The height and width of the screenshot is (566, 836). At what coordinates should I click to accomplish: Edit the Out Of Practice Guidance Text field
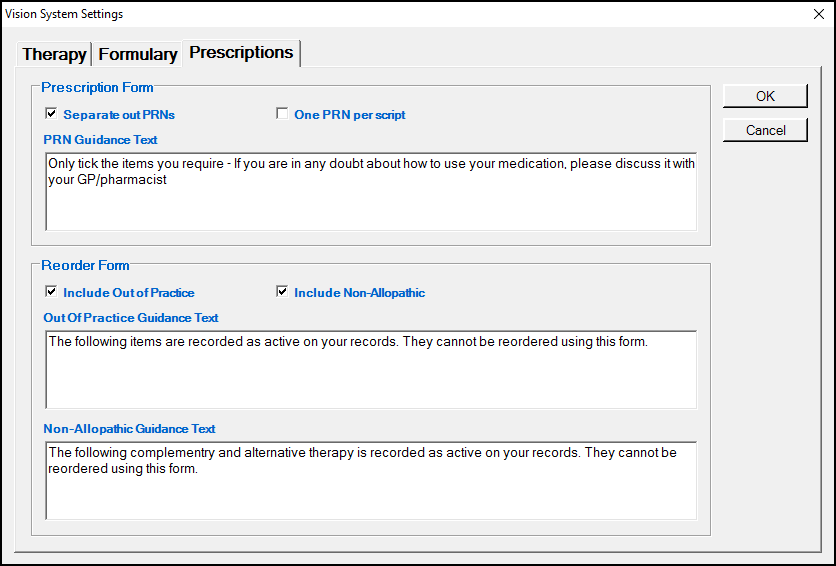[x=370, y=370]
